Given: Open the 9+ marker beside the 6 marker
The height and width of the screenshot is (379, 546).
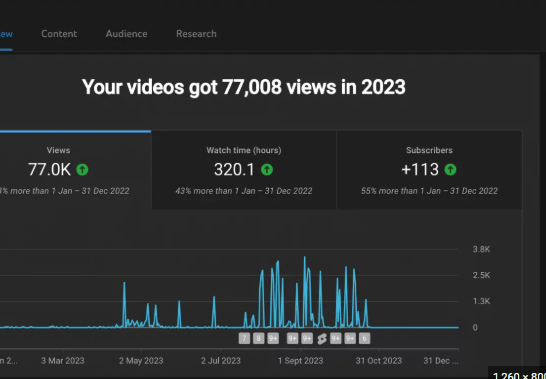Looking at the screenshot, I should pyautogui.click(x=350, y=339).
